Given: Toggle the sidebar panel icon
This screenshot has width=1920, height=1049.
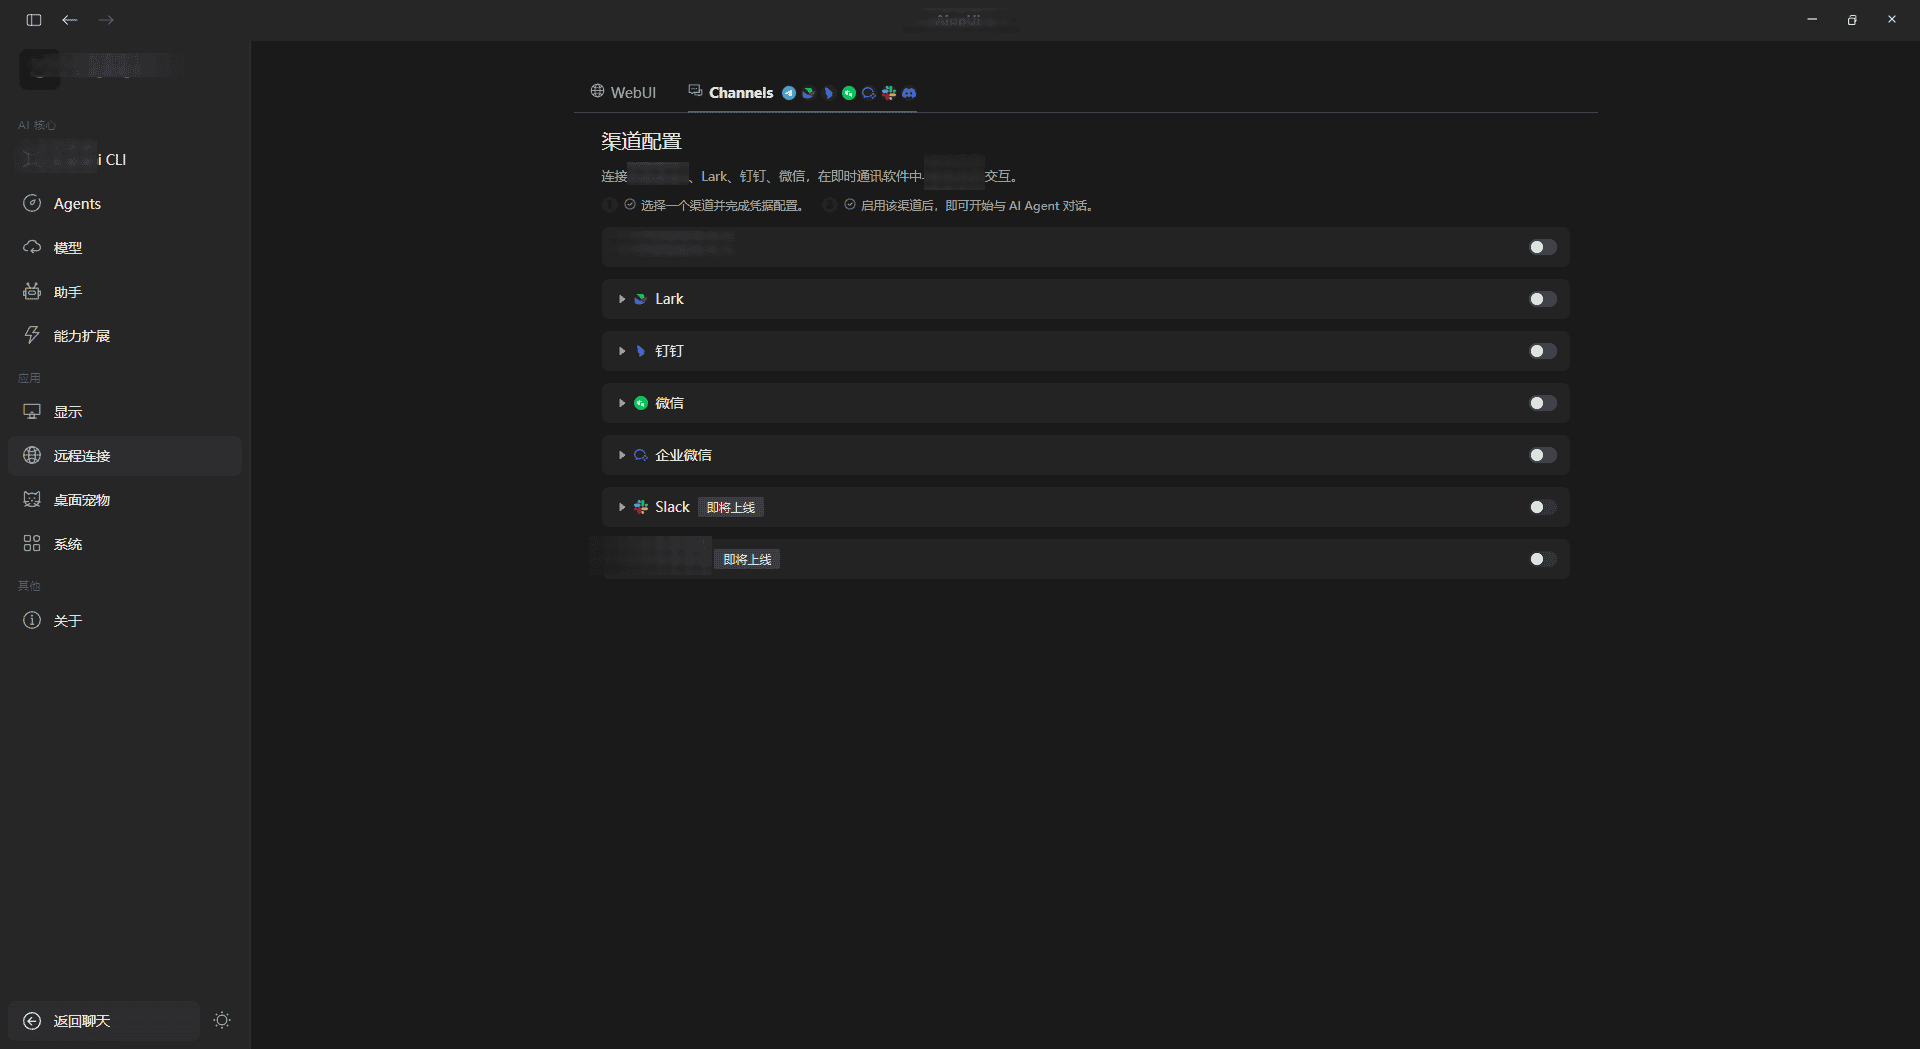Looking at the screenshot, I should pos(34,20).
